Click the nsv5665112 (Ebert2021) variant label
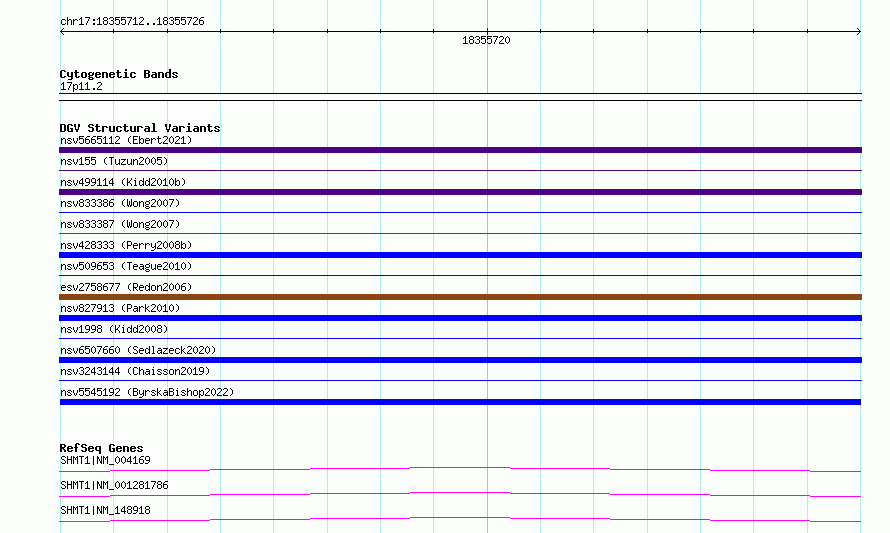The height and width of the screenshot is (533, 890). click(x=126, y=140)
